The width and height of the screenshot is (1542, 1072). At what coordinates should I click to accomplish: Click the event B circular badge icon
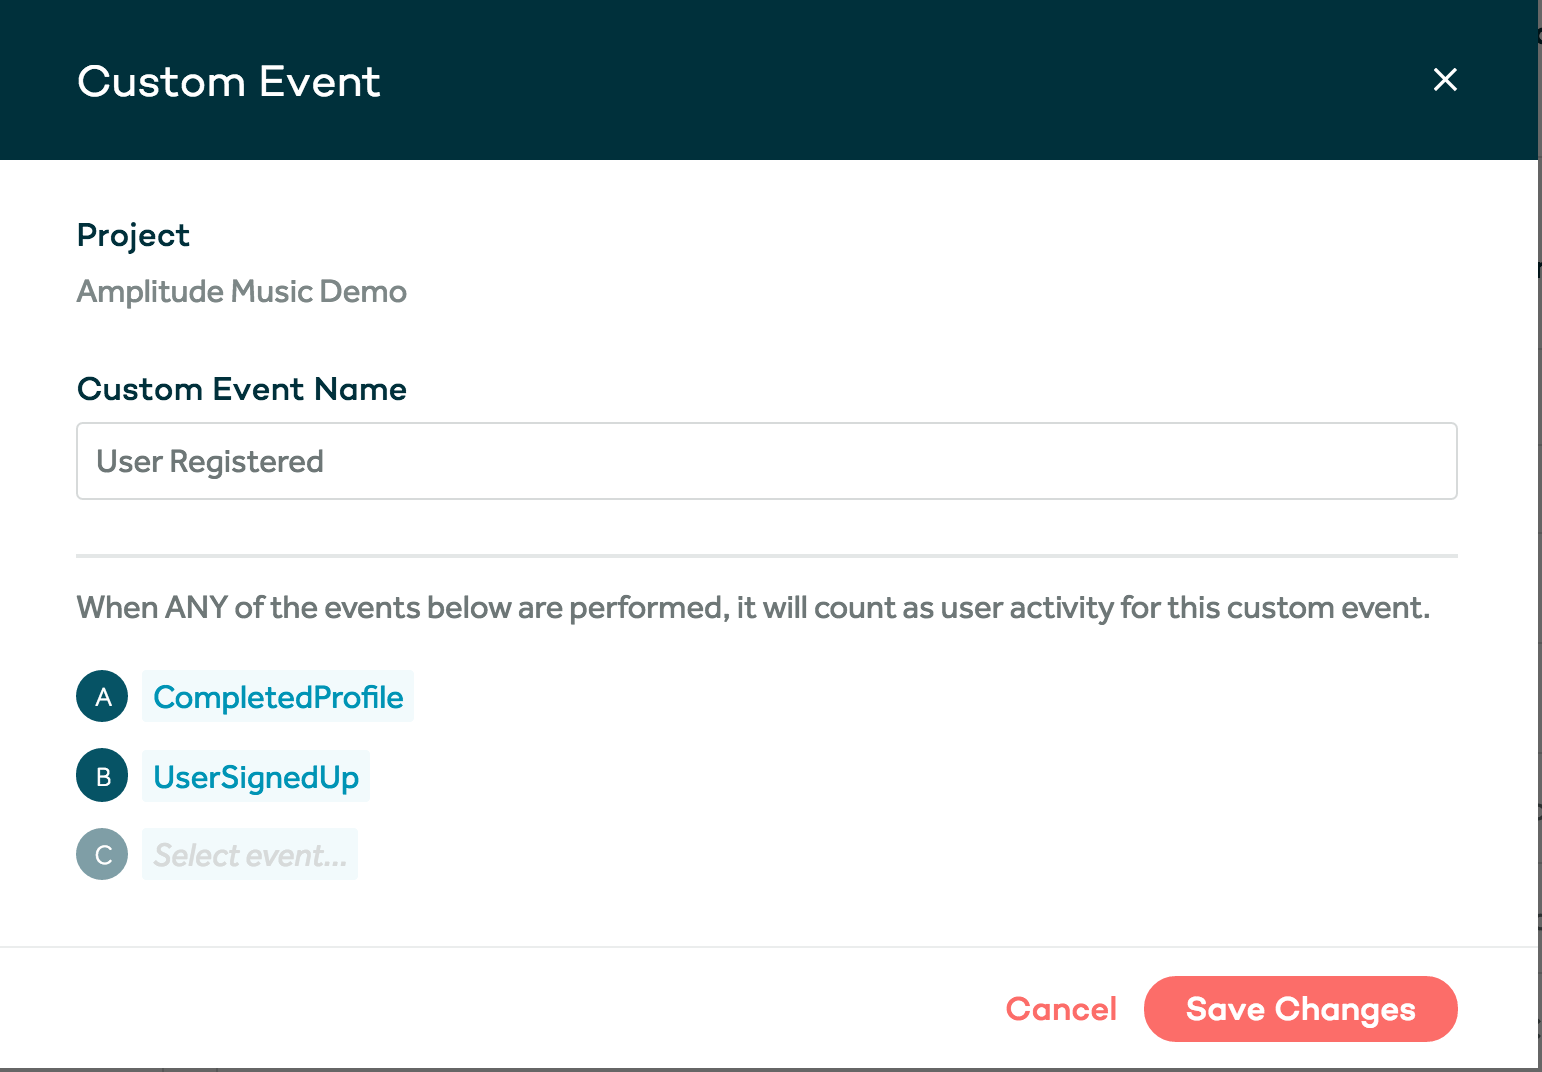(x=102, y=775)
